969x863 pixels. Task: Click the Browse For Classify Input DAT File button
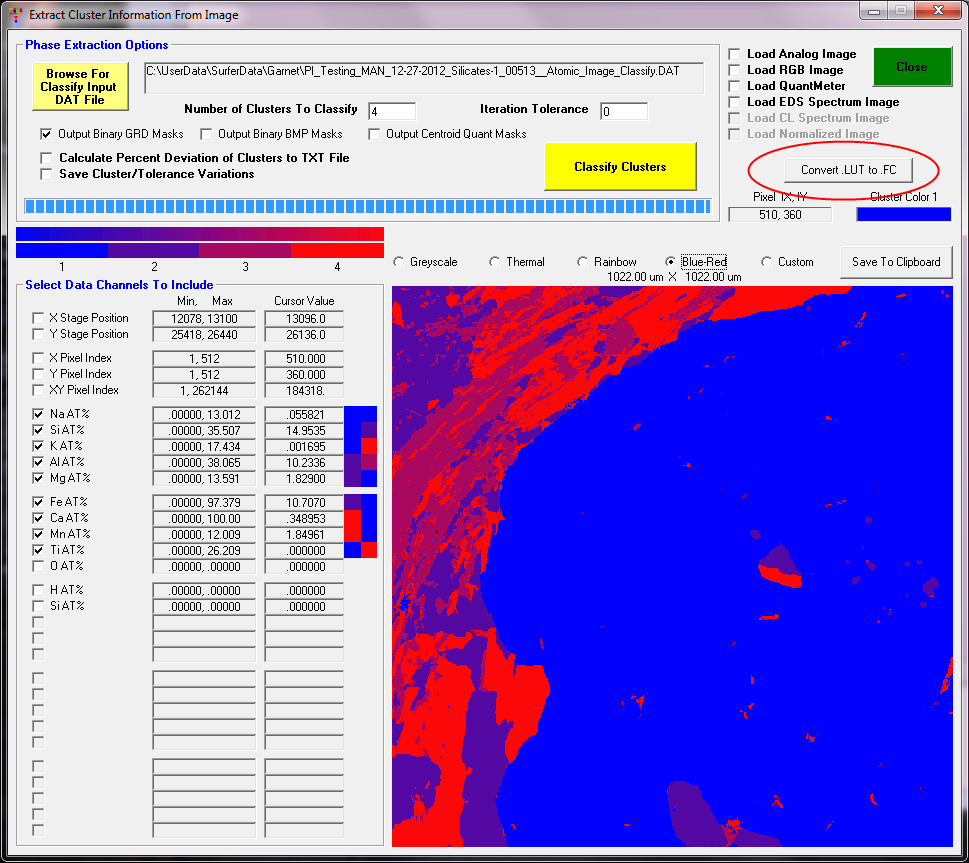point(80,87)
